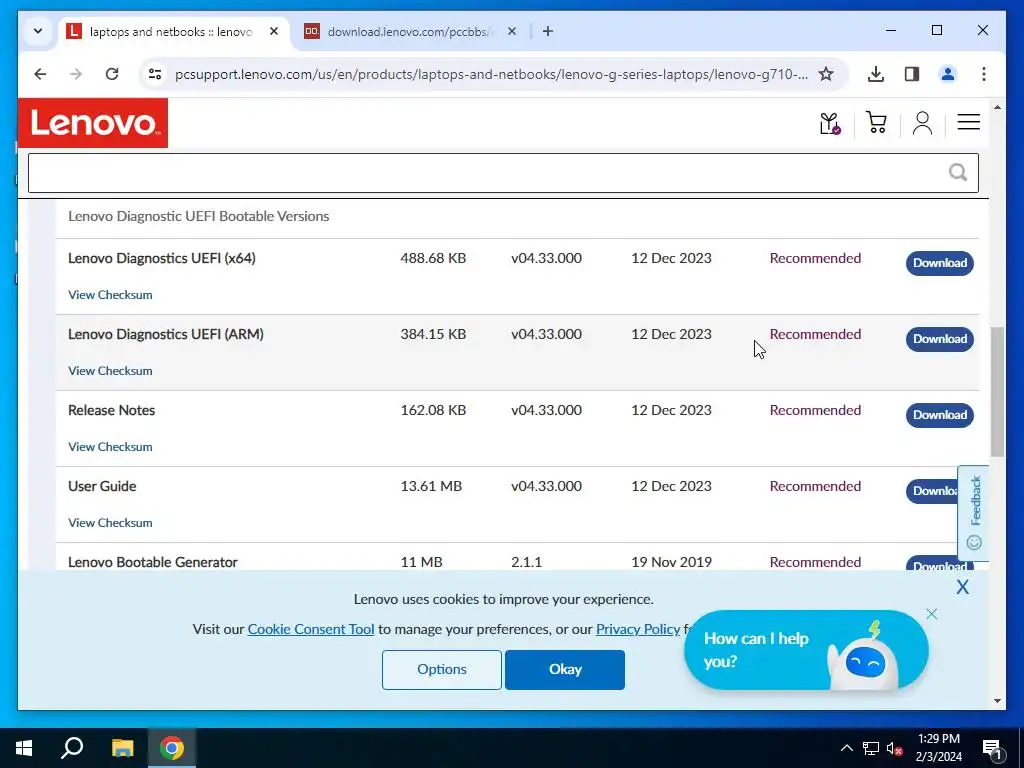
Task: Click the search magnifier icon
Action: (957, 172)
